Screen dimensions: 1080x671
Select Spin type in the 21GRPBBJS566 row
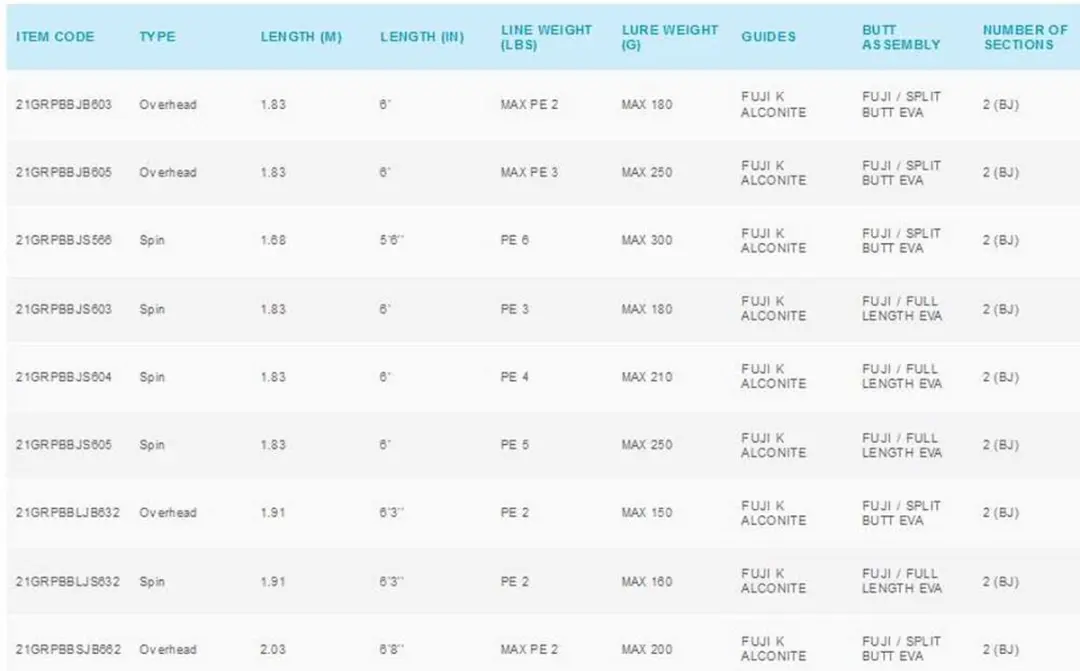[x=152, y=240]
